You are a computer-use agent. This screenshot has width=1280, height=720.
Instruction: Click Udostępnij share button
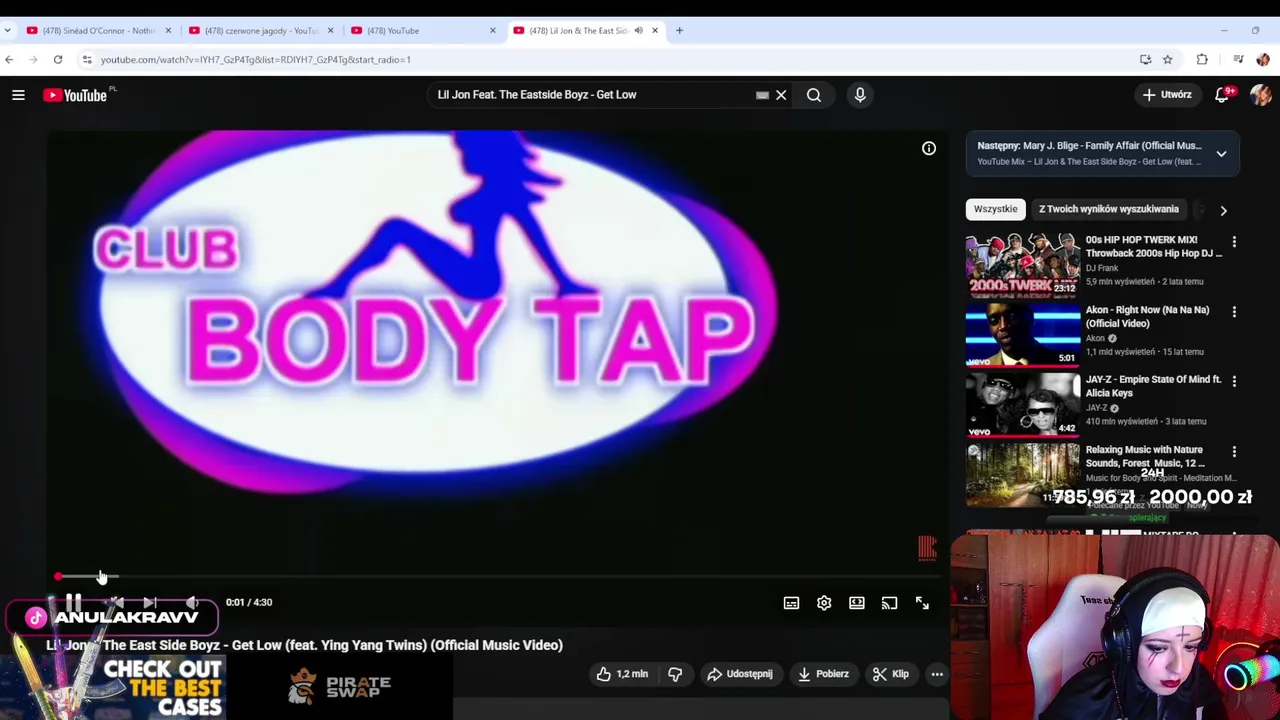click(x=740, y=674)
